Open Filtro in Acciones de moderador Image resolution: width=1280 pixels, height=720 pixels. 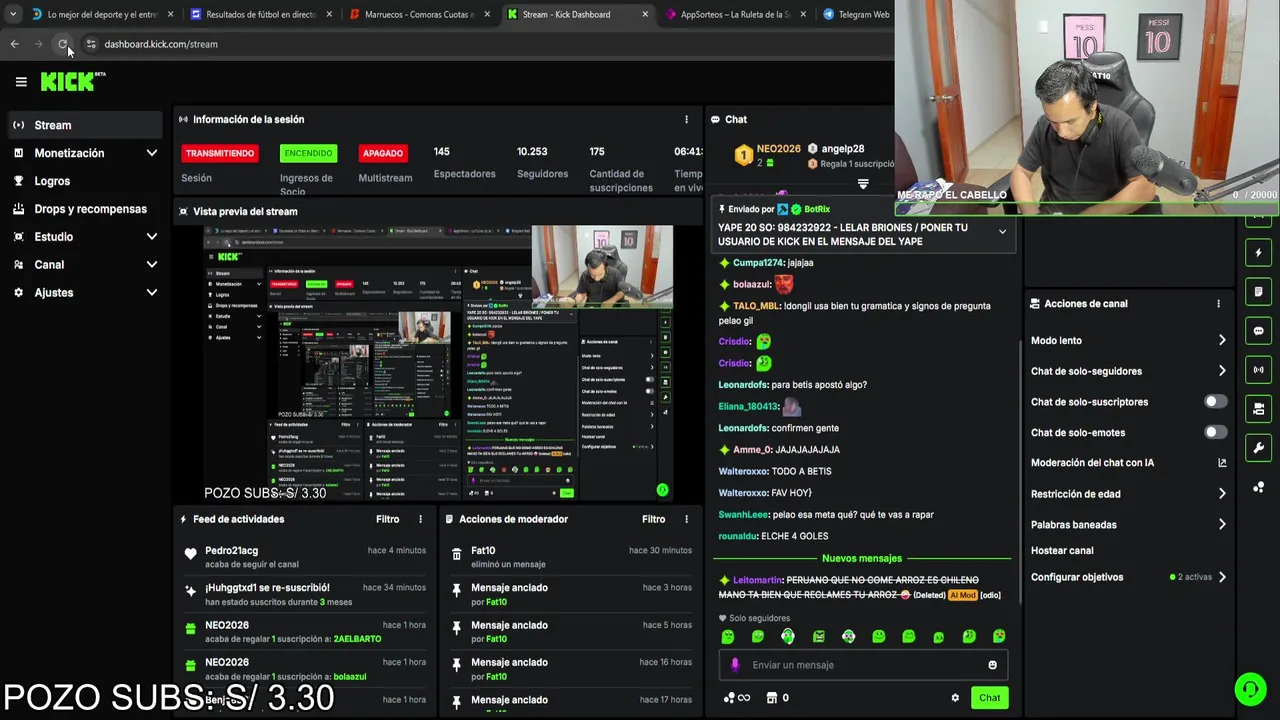654,519
